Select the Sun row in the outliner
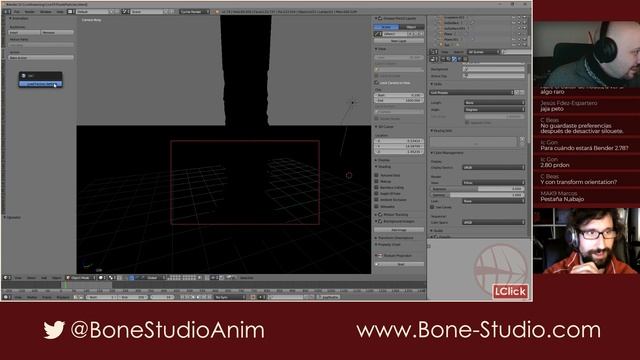The image size is (640, 360). pyautogui.click(x=447, y=45)
